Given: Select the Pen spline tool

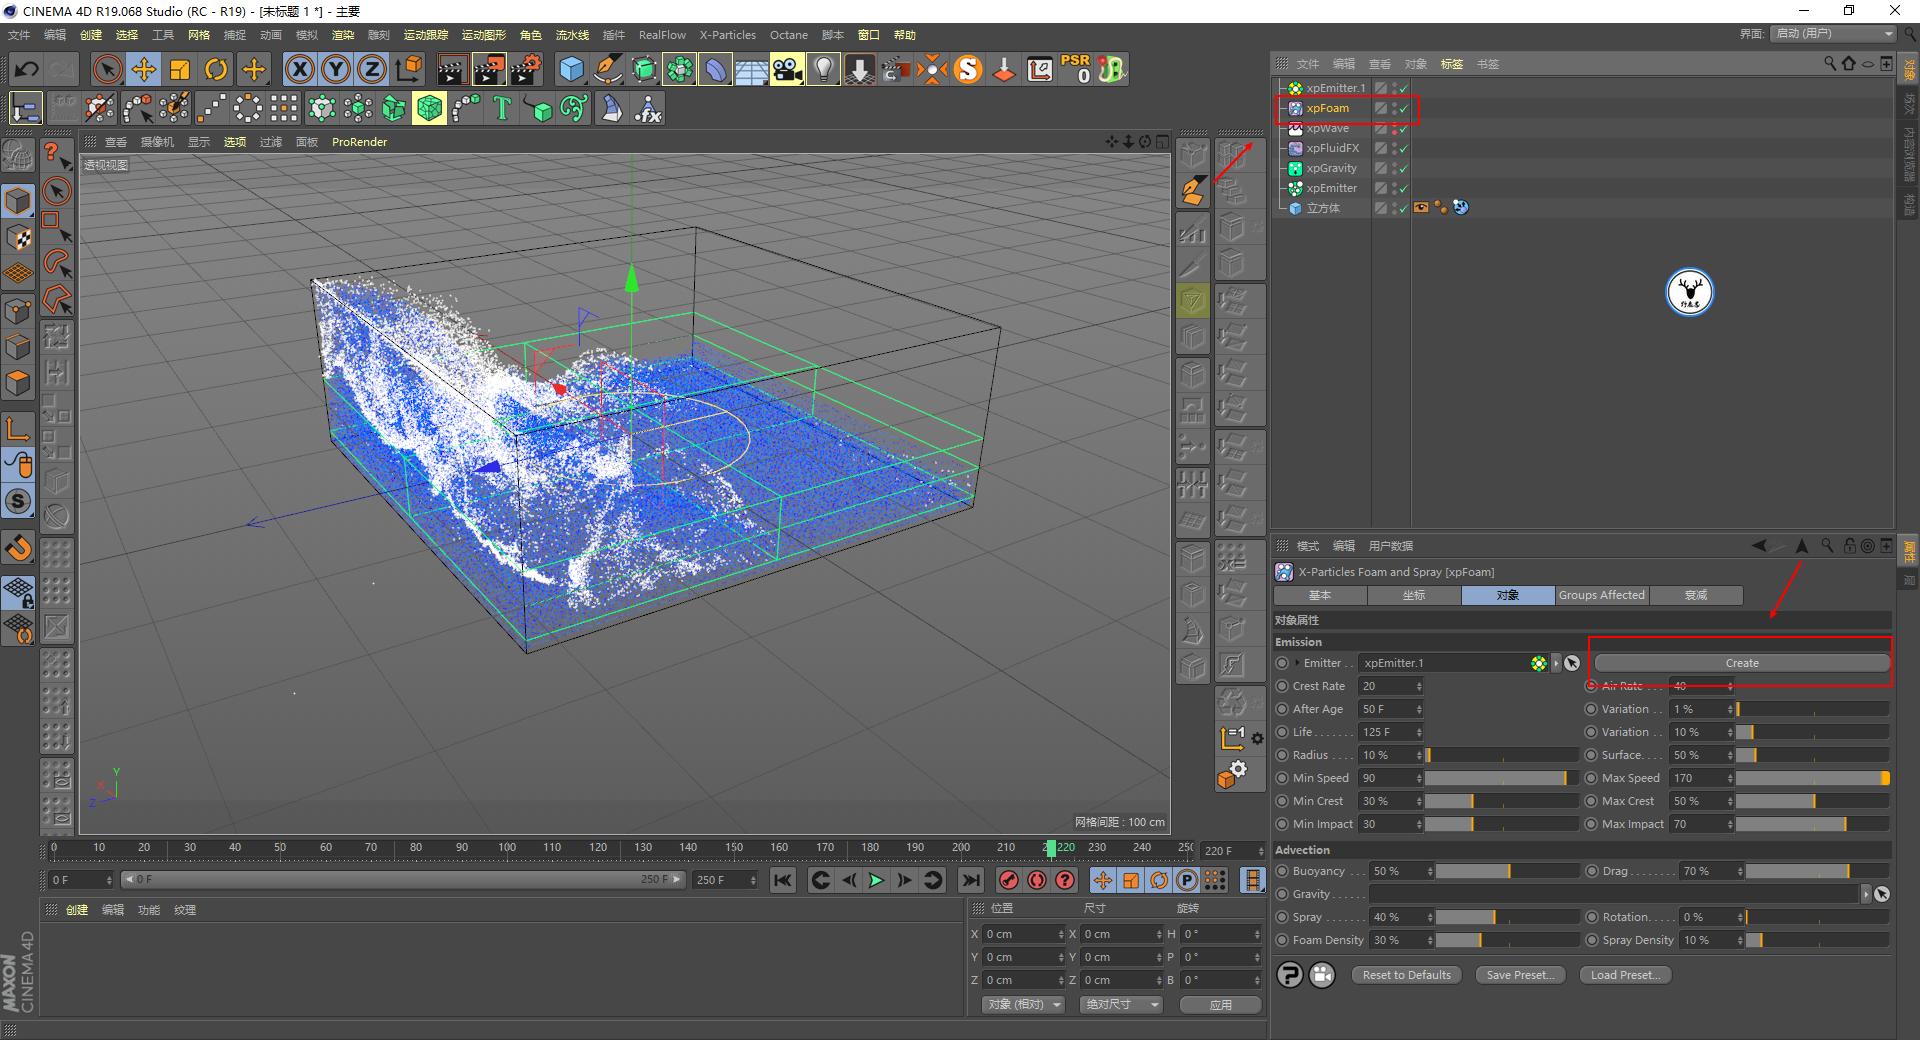Looking at the screenshot, I should click(607, 69).
